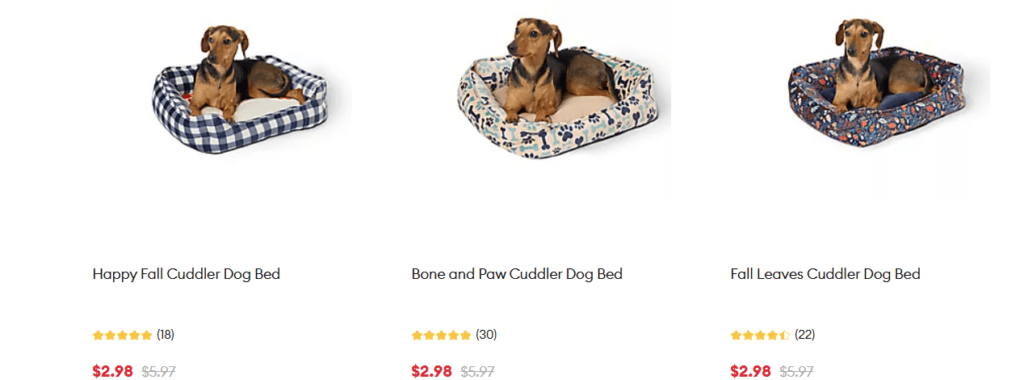Click the last star of Bone and Paw rating
This screenshot has height=380, width=1024.
point(464,336)
